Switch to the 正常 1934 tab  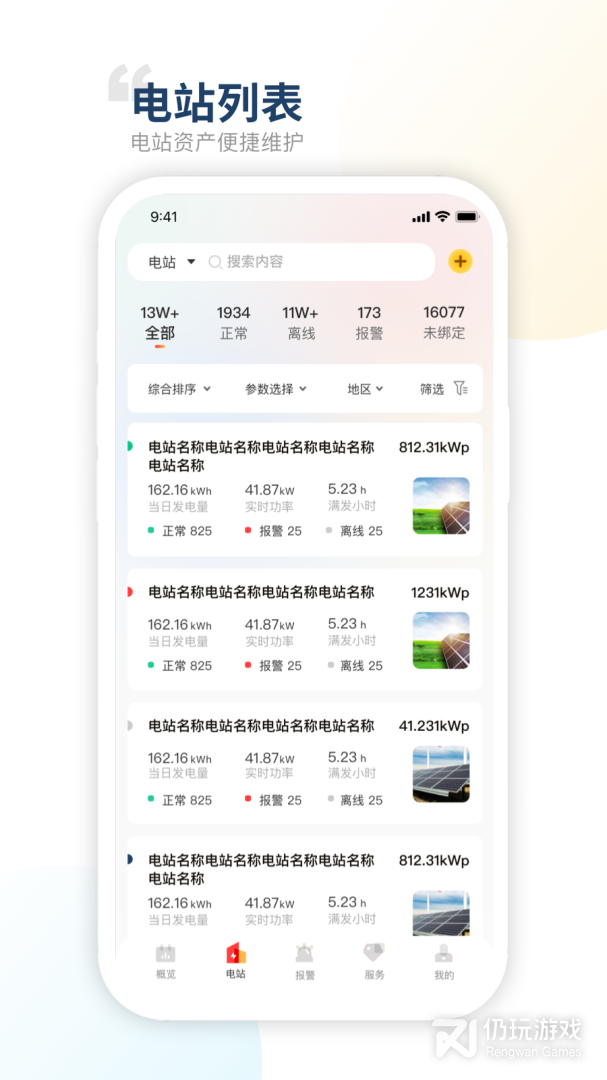click(234, 323)
